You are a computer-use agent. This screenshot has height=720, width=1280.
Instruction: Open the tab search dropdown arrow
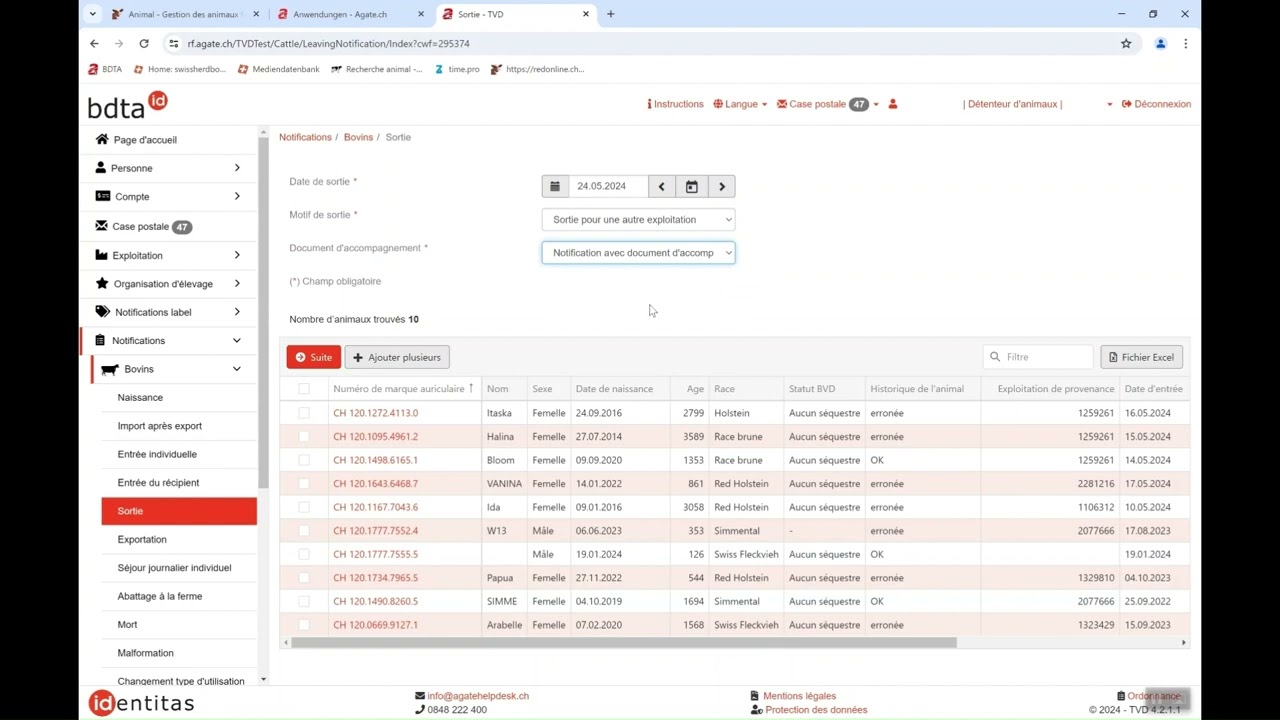click(93, 14)
